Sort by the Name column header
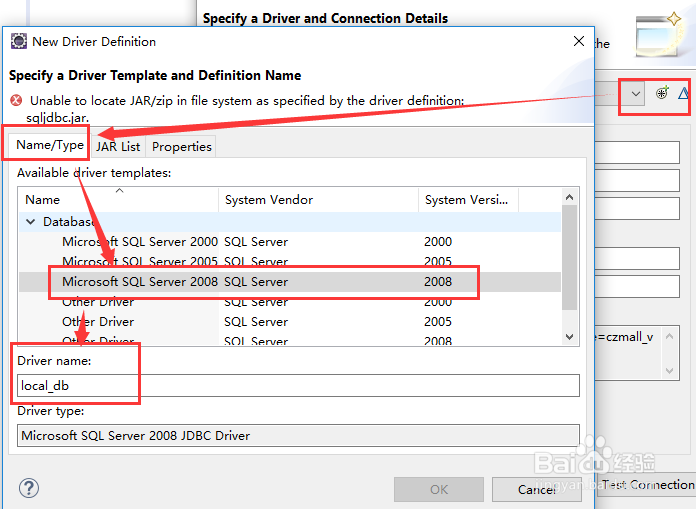 (x=118, y=200)
